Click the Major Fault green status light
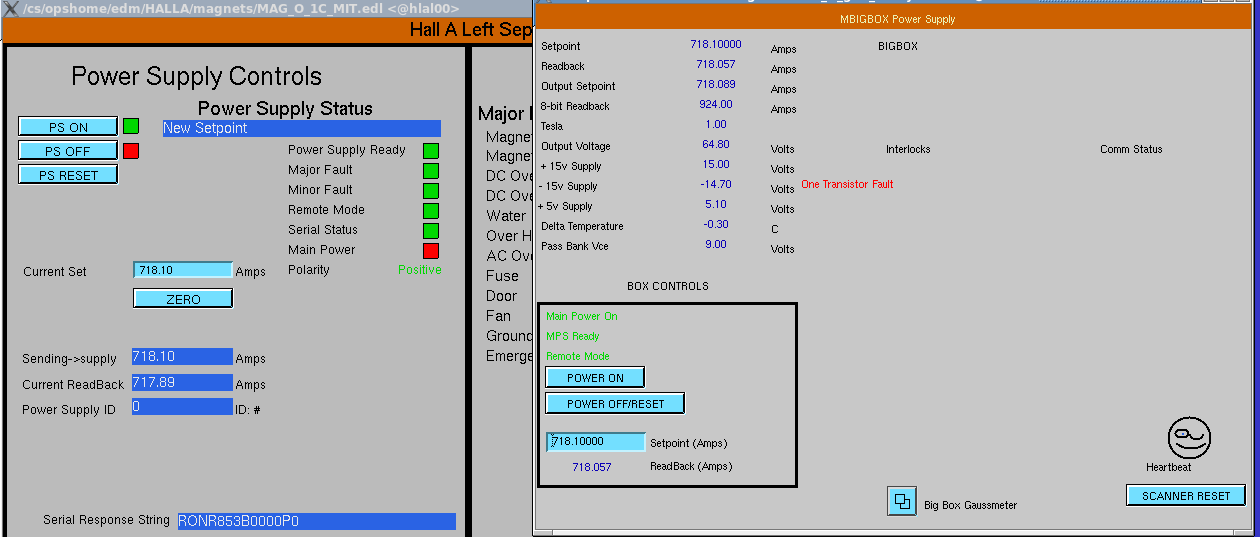Viewport: 1260px width, 537px height. point(431,171)
